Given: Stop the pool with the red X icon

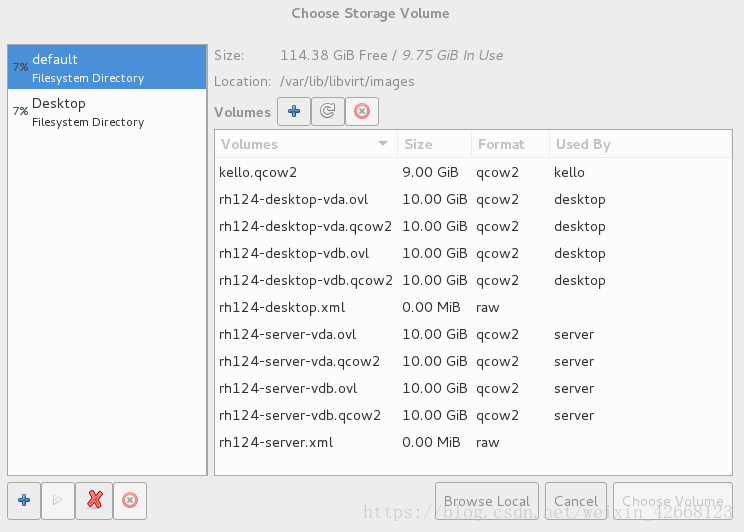Looking at the screenshot, I should (94, 501).
